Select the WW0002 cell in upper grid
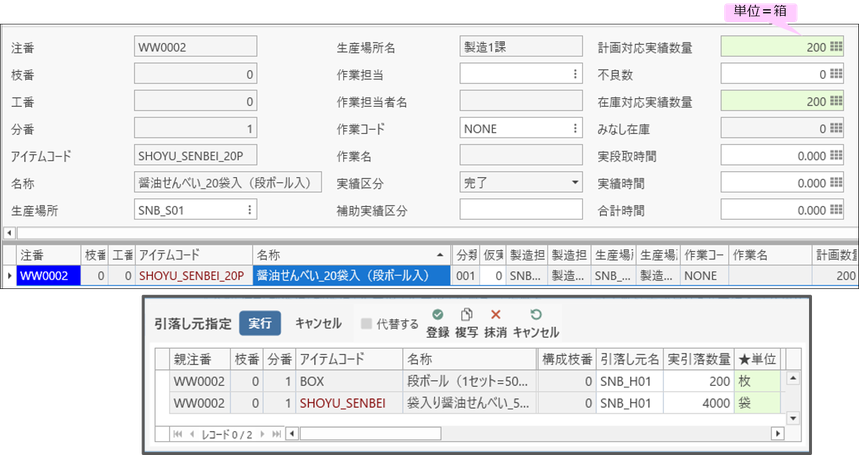The width and height of the screenshot is (859, 455). [x=48, y=275]
